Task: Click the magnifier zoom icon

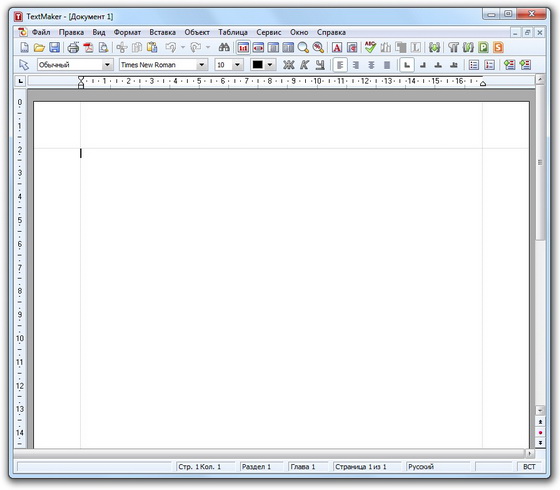Action: (x=303, y=47)
